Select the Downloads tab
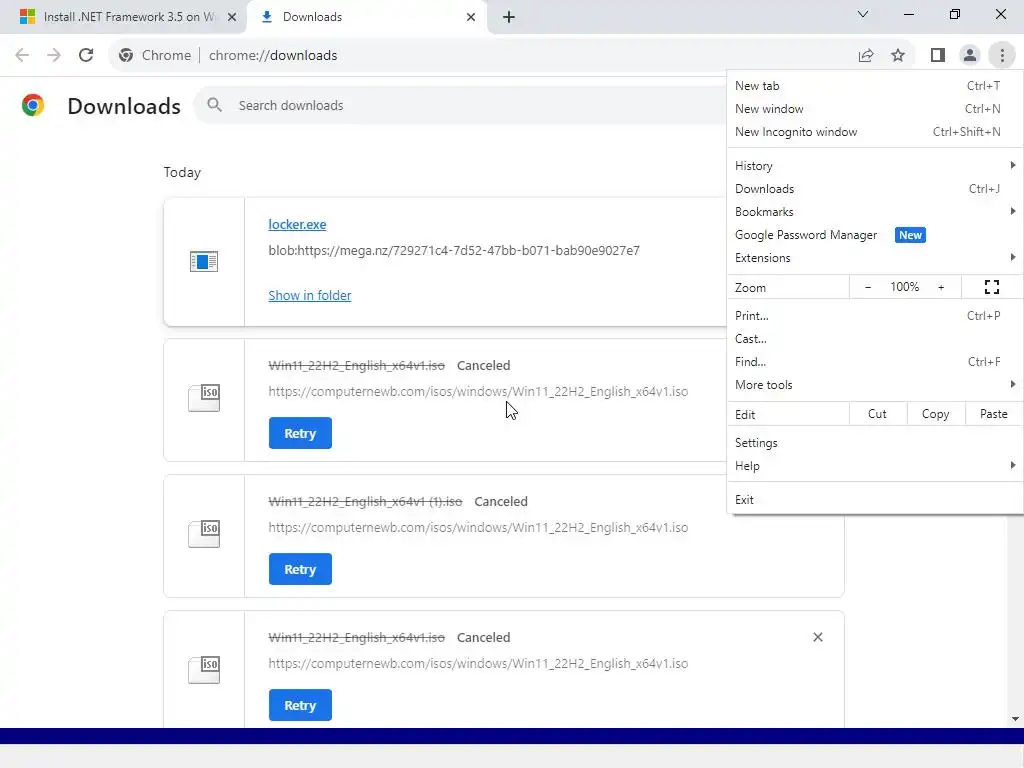 (367, 17)
